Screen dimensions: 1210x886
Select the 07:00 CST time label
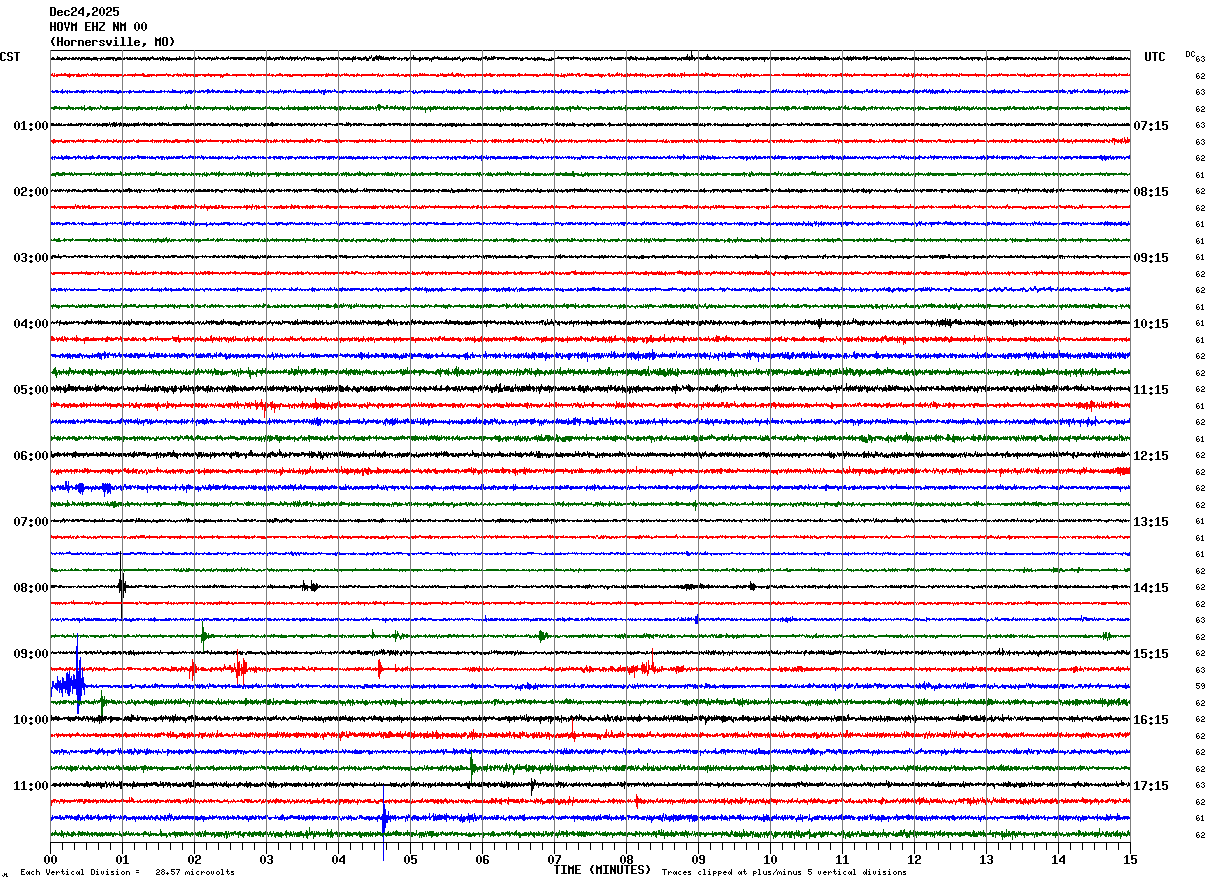point(31,522)
